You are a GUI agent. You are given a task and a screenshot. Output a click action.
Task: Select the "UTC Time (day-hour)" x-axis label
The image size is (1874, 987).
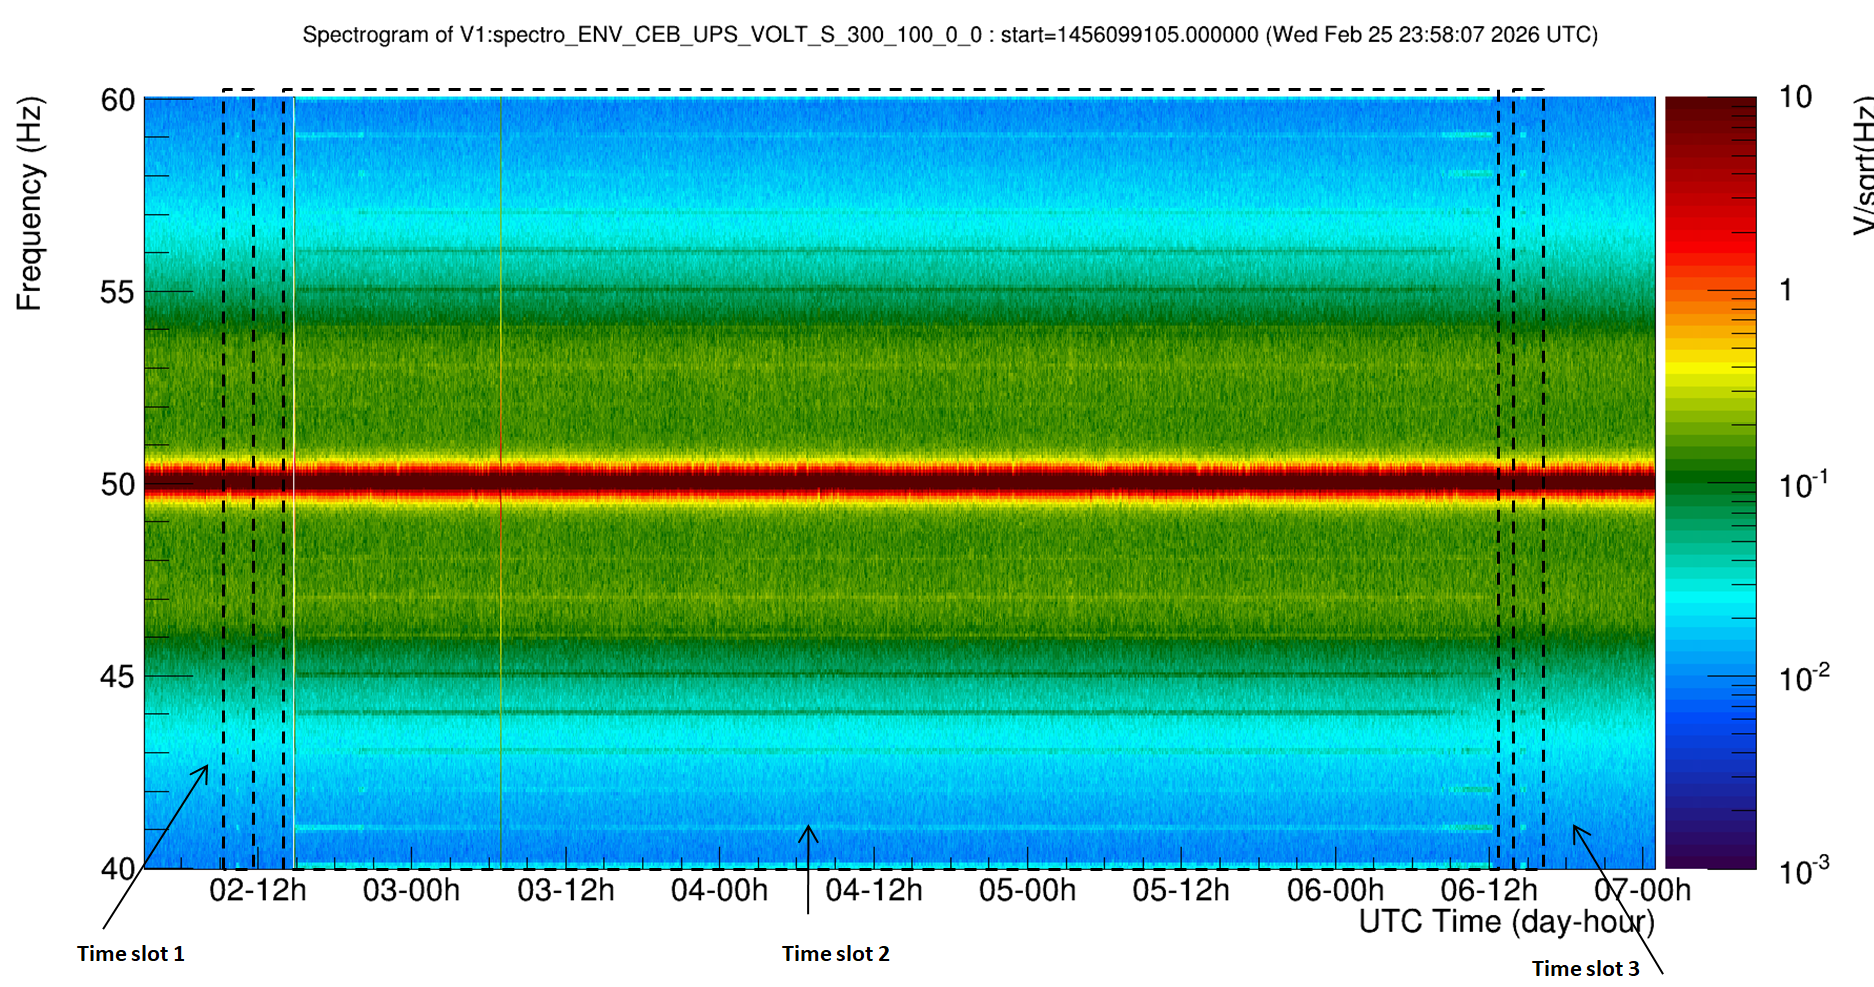tap(1505, 921)
